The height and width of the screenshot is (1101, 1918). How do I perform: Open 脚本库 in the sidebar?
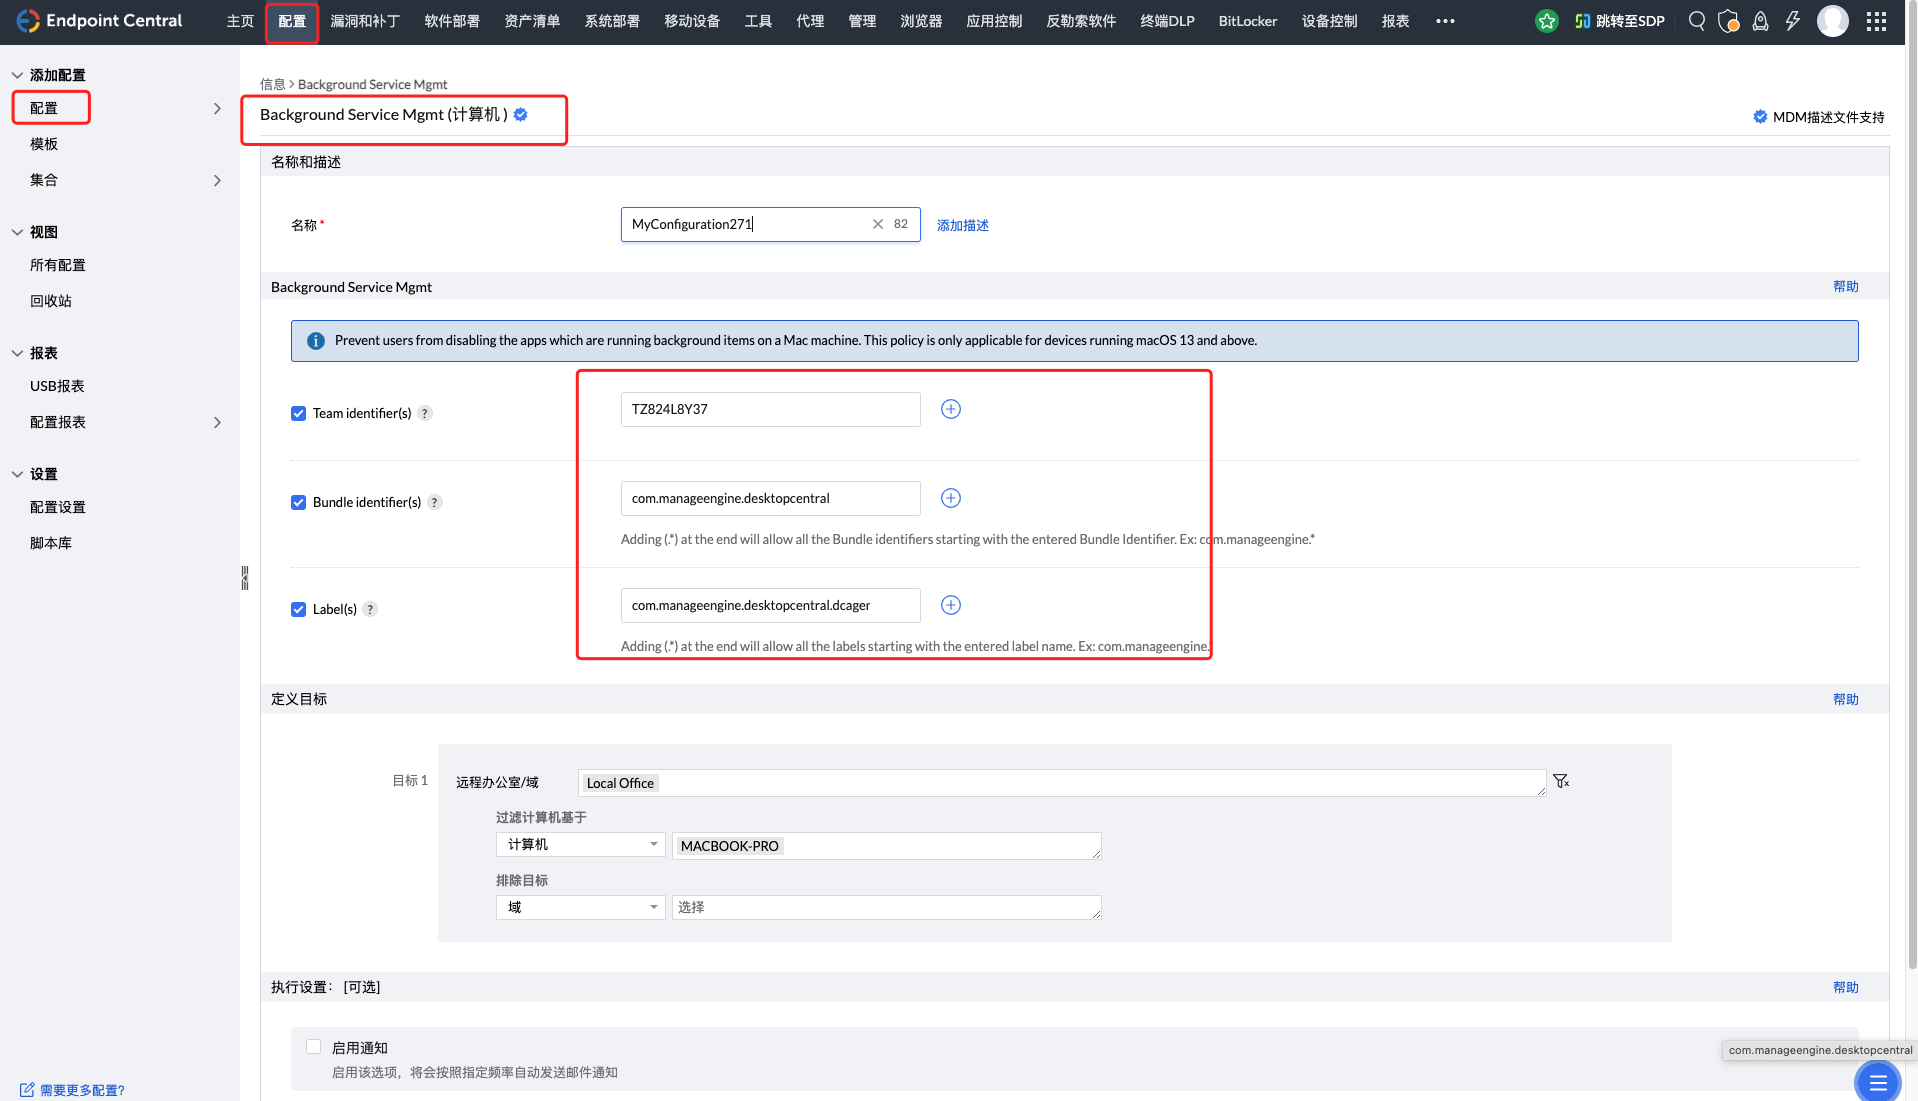pos(51,543)
